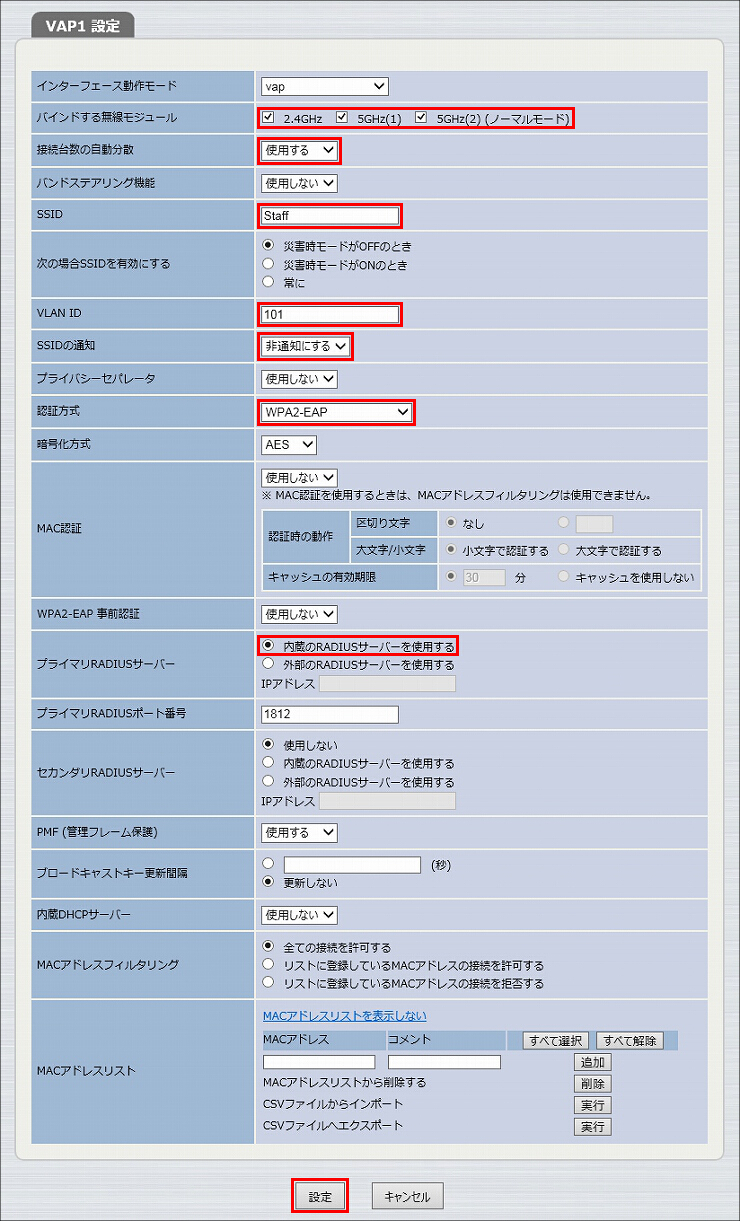This screenshot has width=740, height=1221.
Task: Open the MAC認証 dropdown
Action: [299, 478]
